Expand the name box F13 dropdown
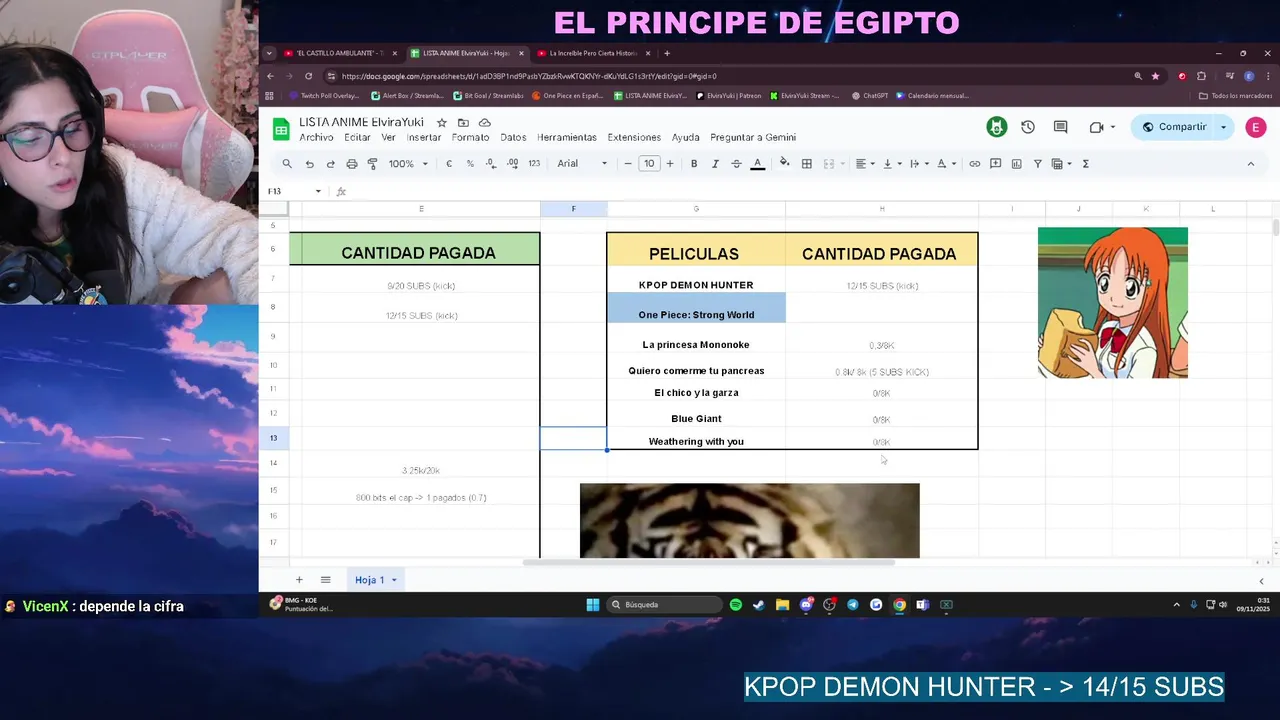Viewport: 1280px width, 720px height. click(x=318, y=191)
